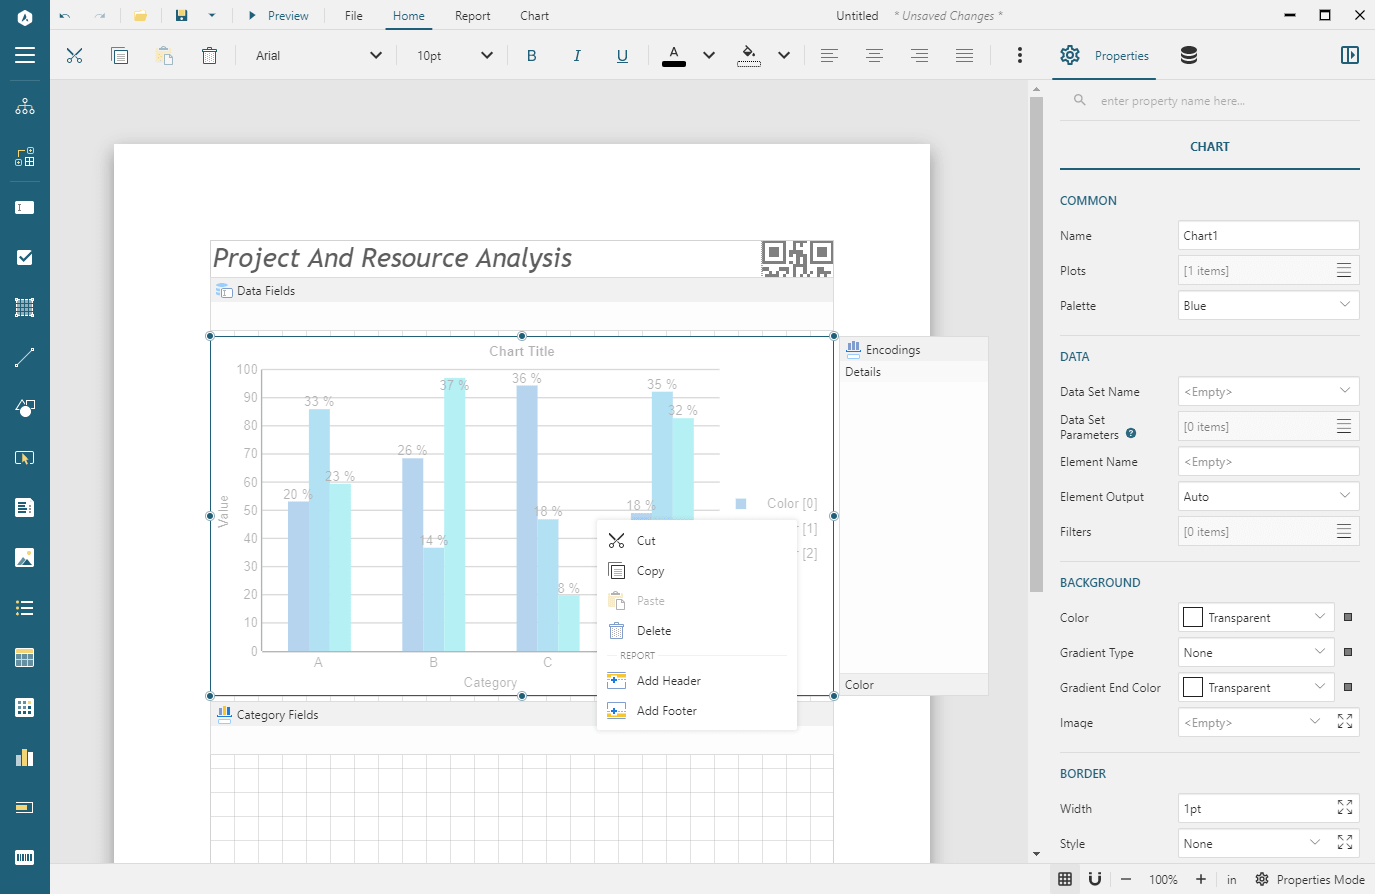Toggle bold text formatting
Viewport: 1375px width, 894px height.
point(531,56)
